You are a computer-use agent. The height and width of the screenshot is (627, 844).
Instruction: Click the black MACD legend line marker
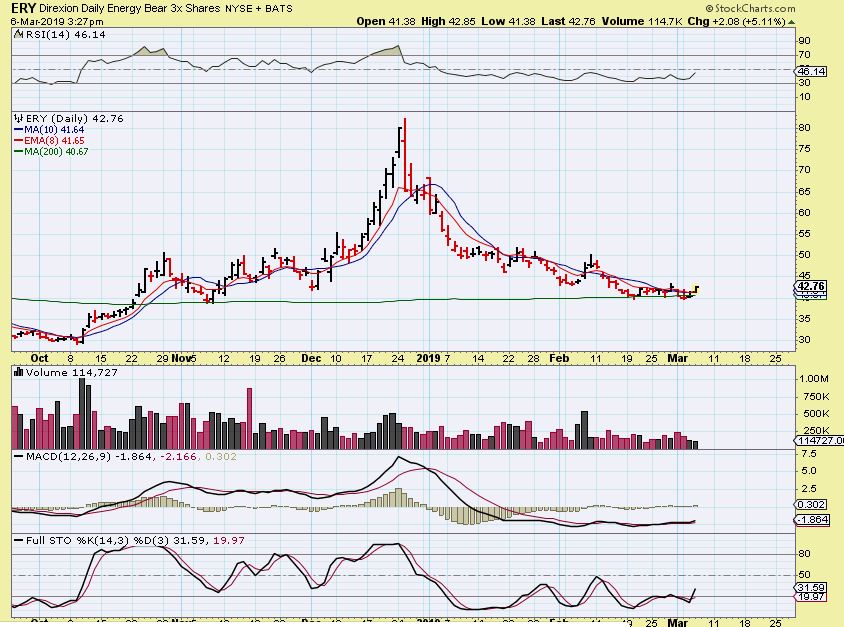click(x=18, y=456)
